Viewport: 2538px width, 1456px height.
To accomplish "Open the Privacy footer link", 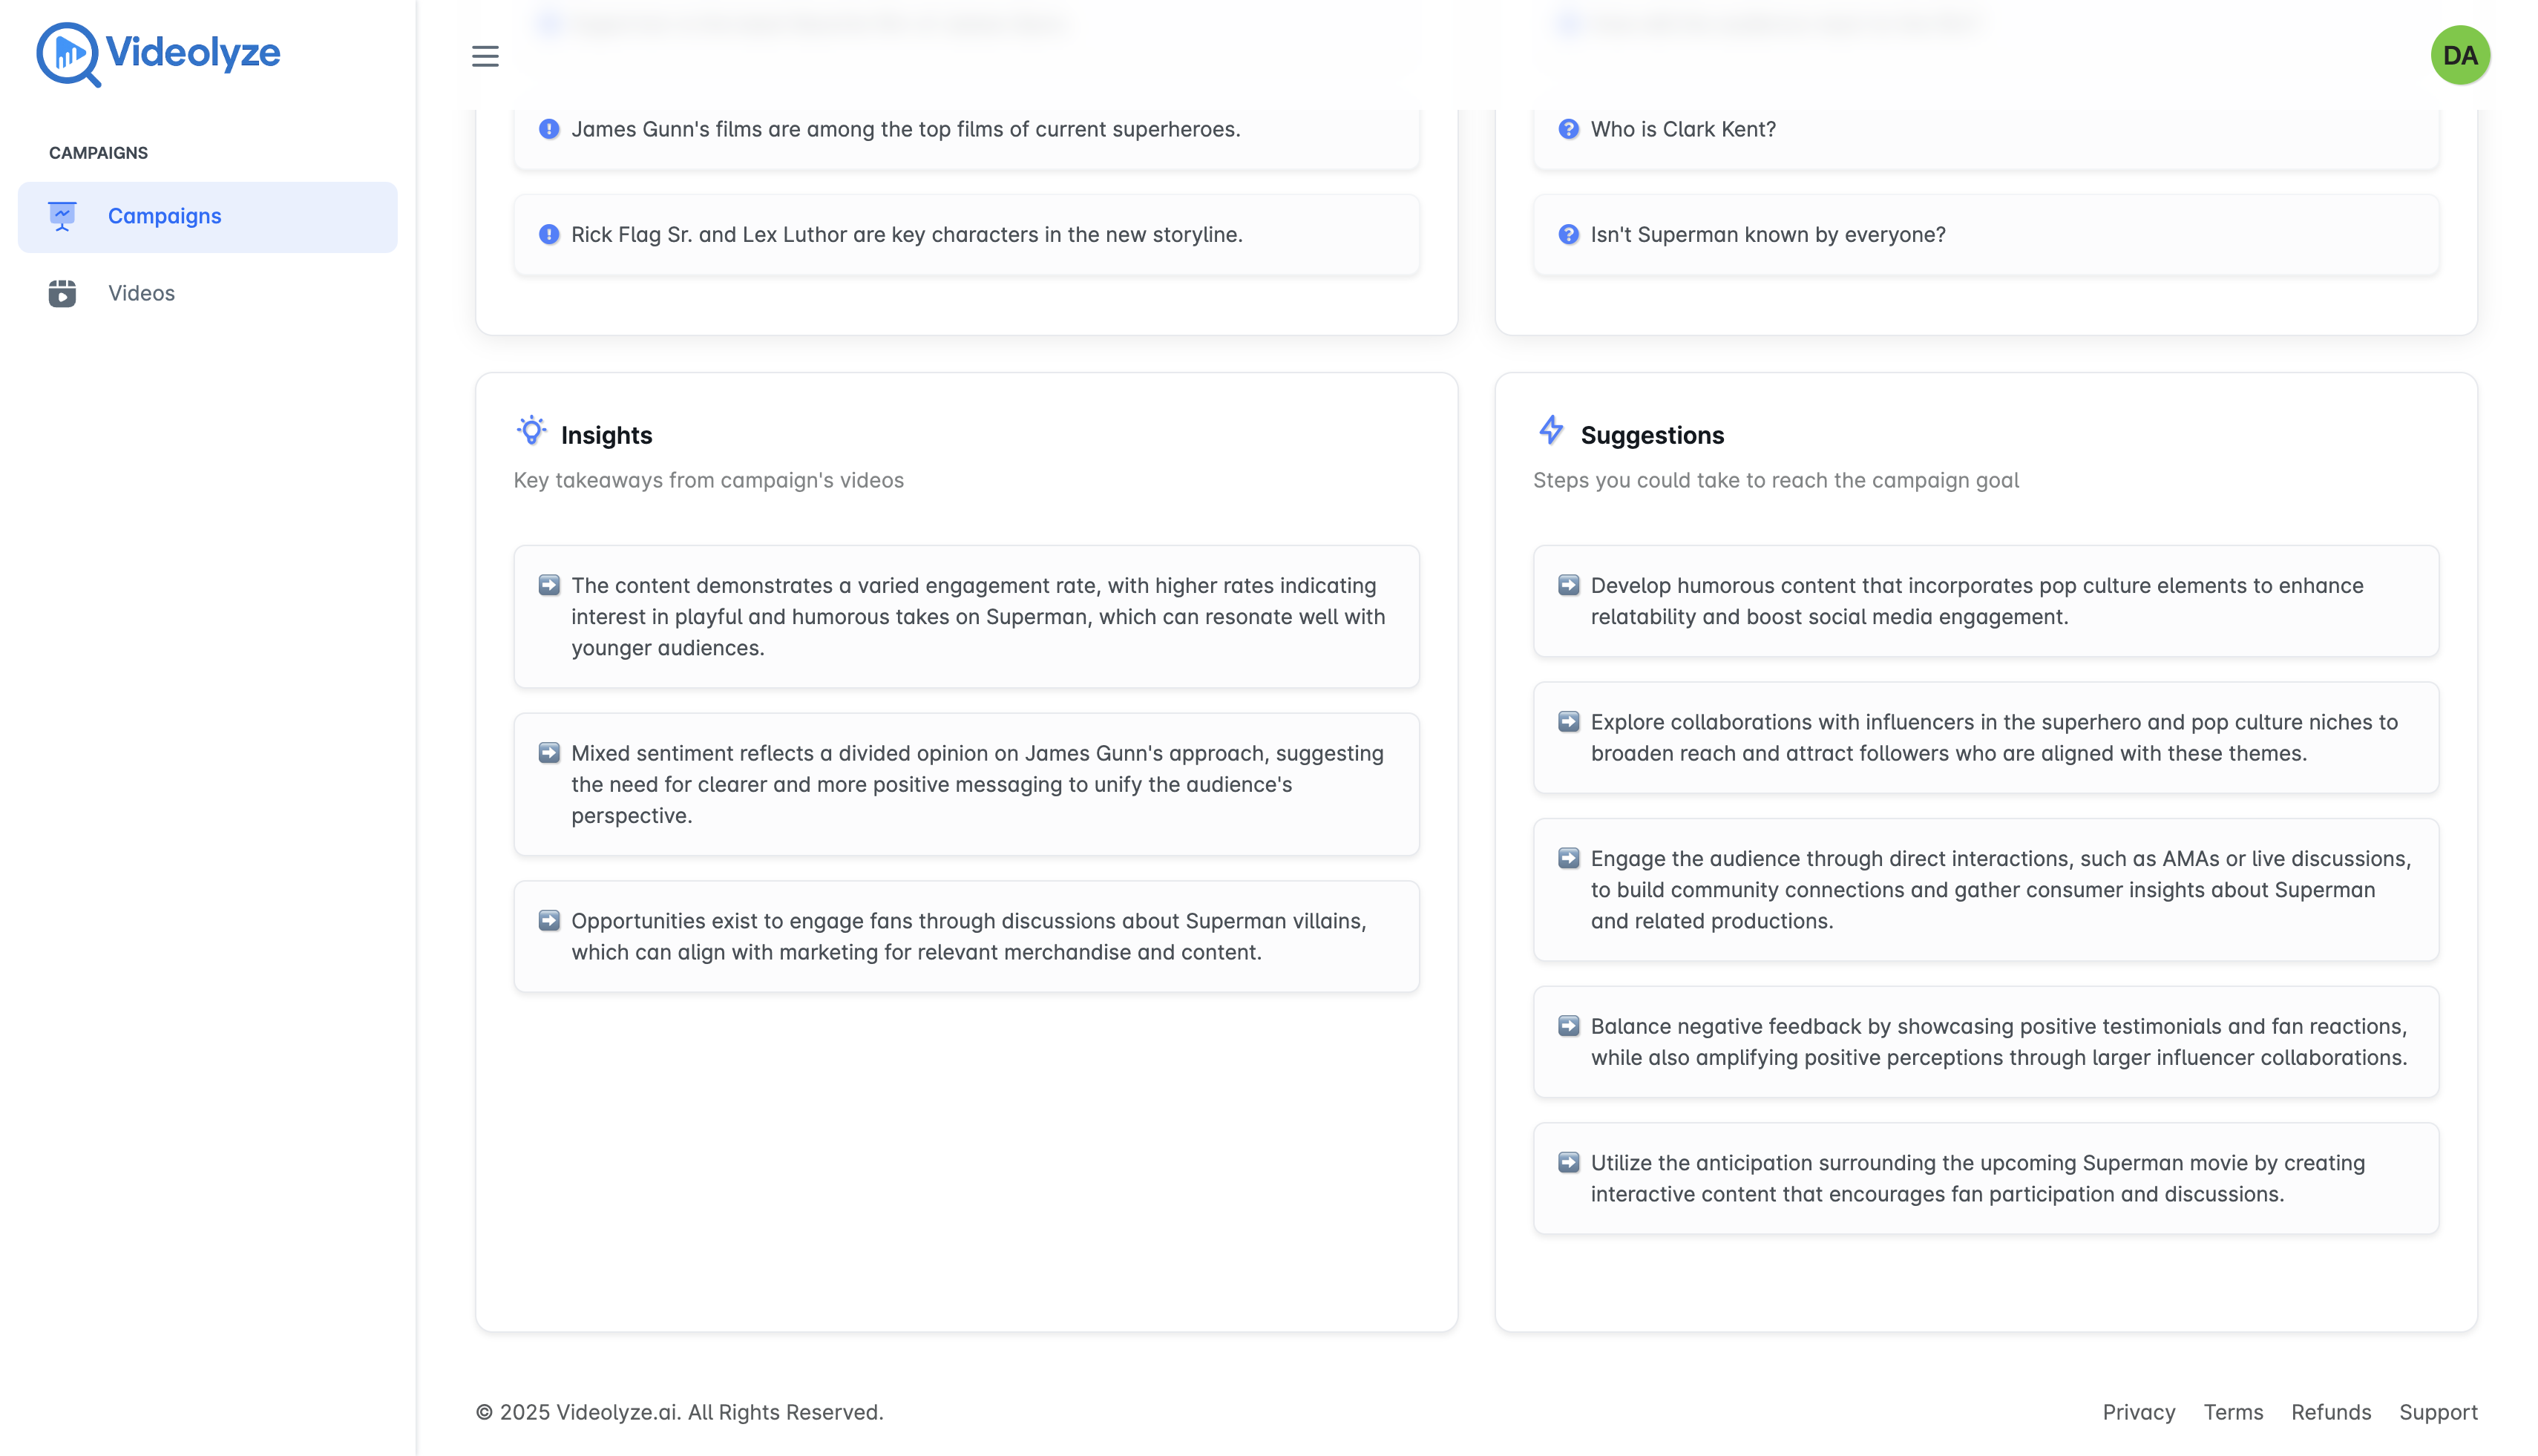I will 2138,1412.
